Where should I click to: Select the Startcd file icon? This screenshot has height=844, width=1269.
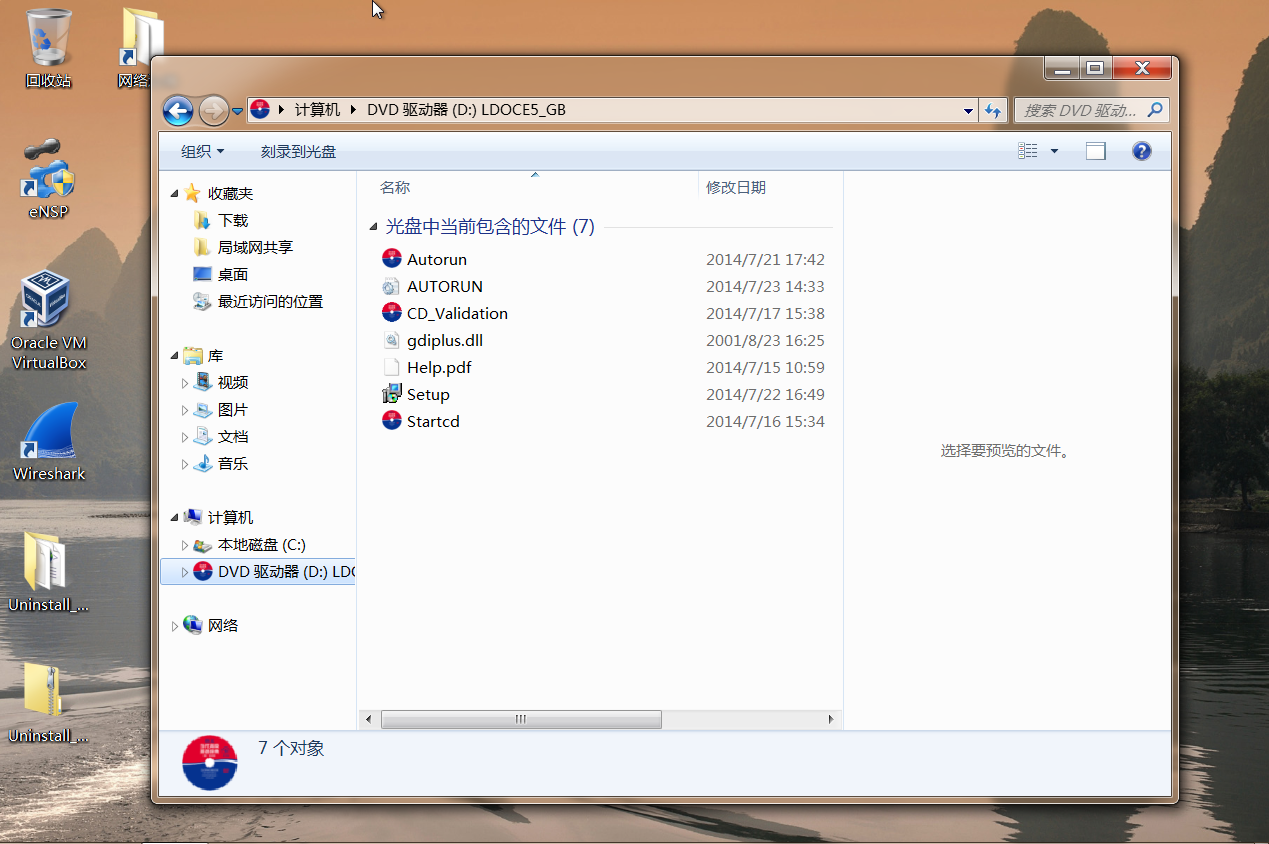392,421
